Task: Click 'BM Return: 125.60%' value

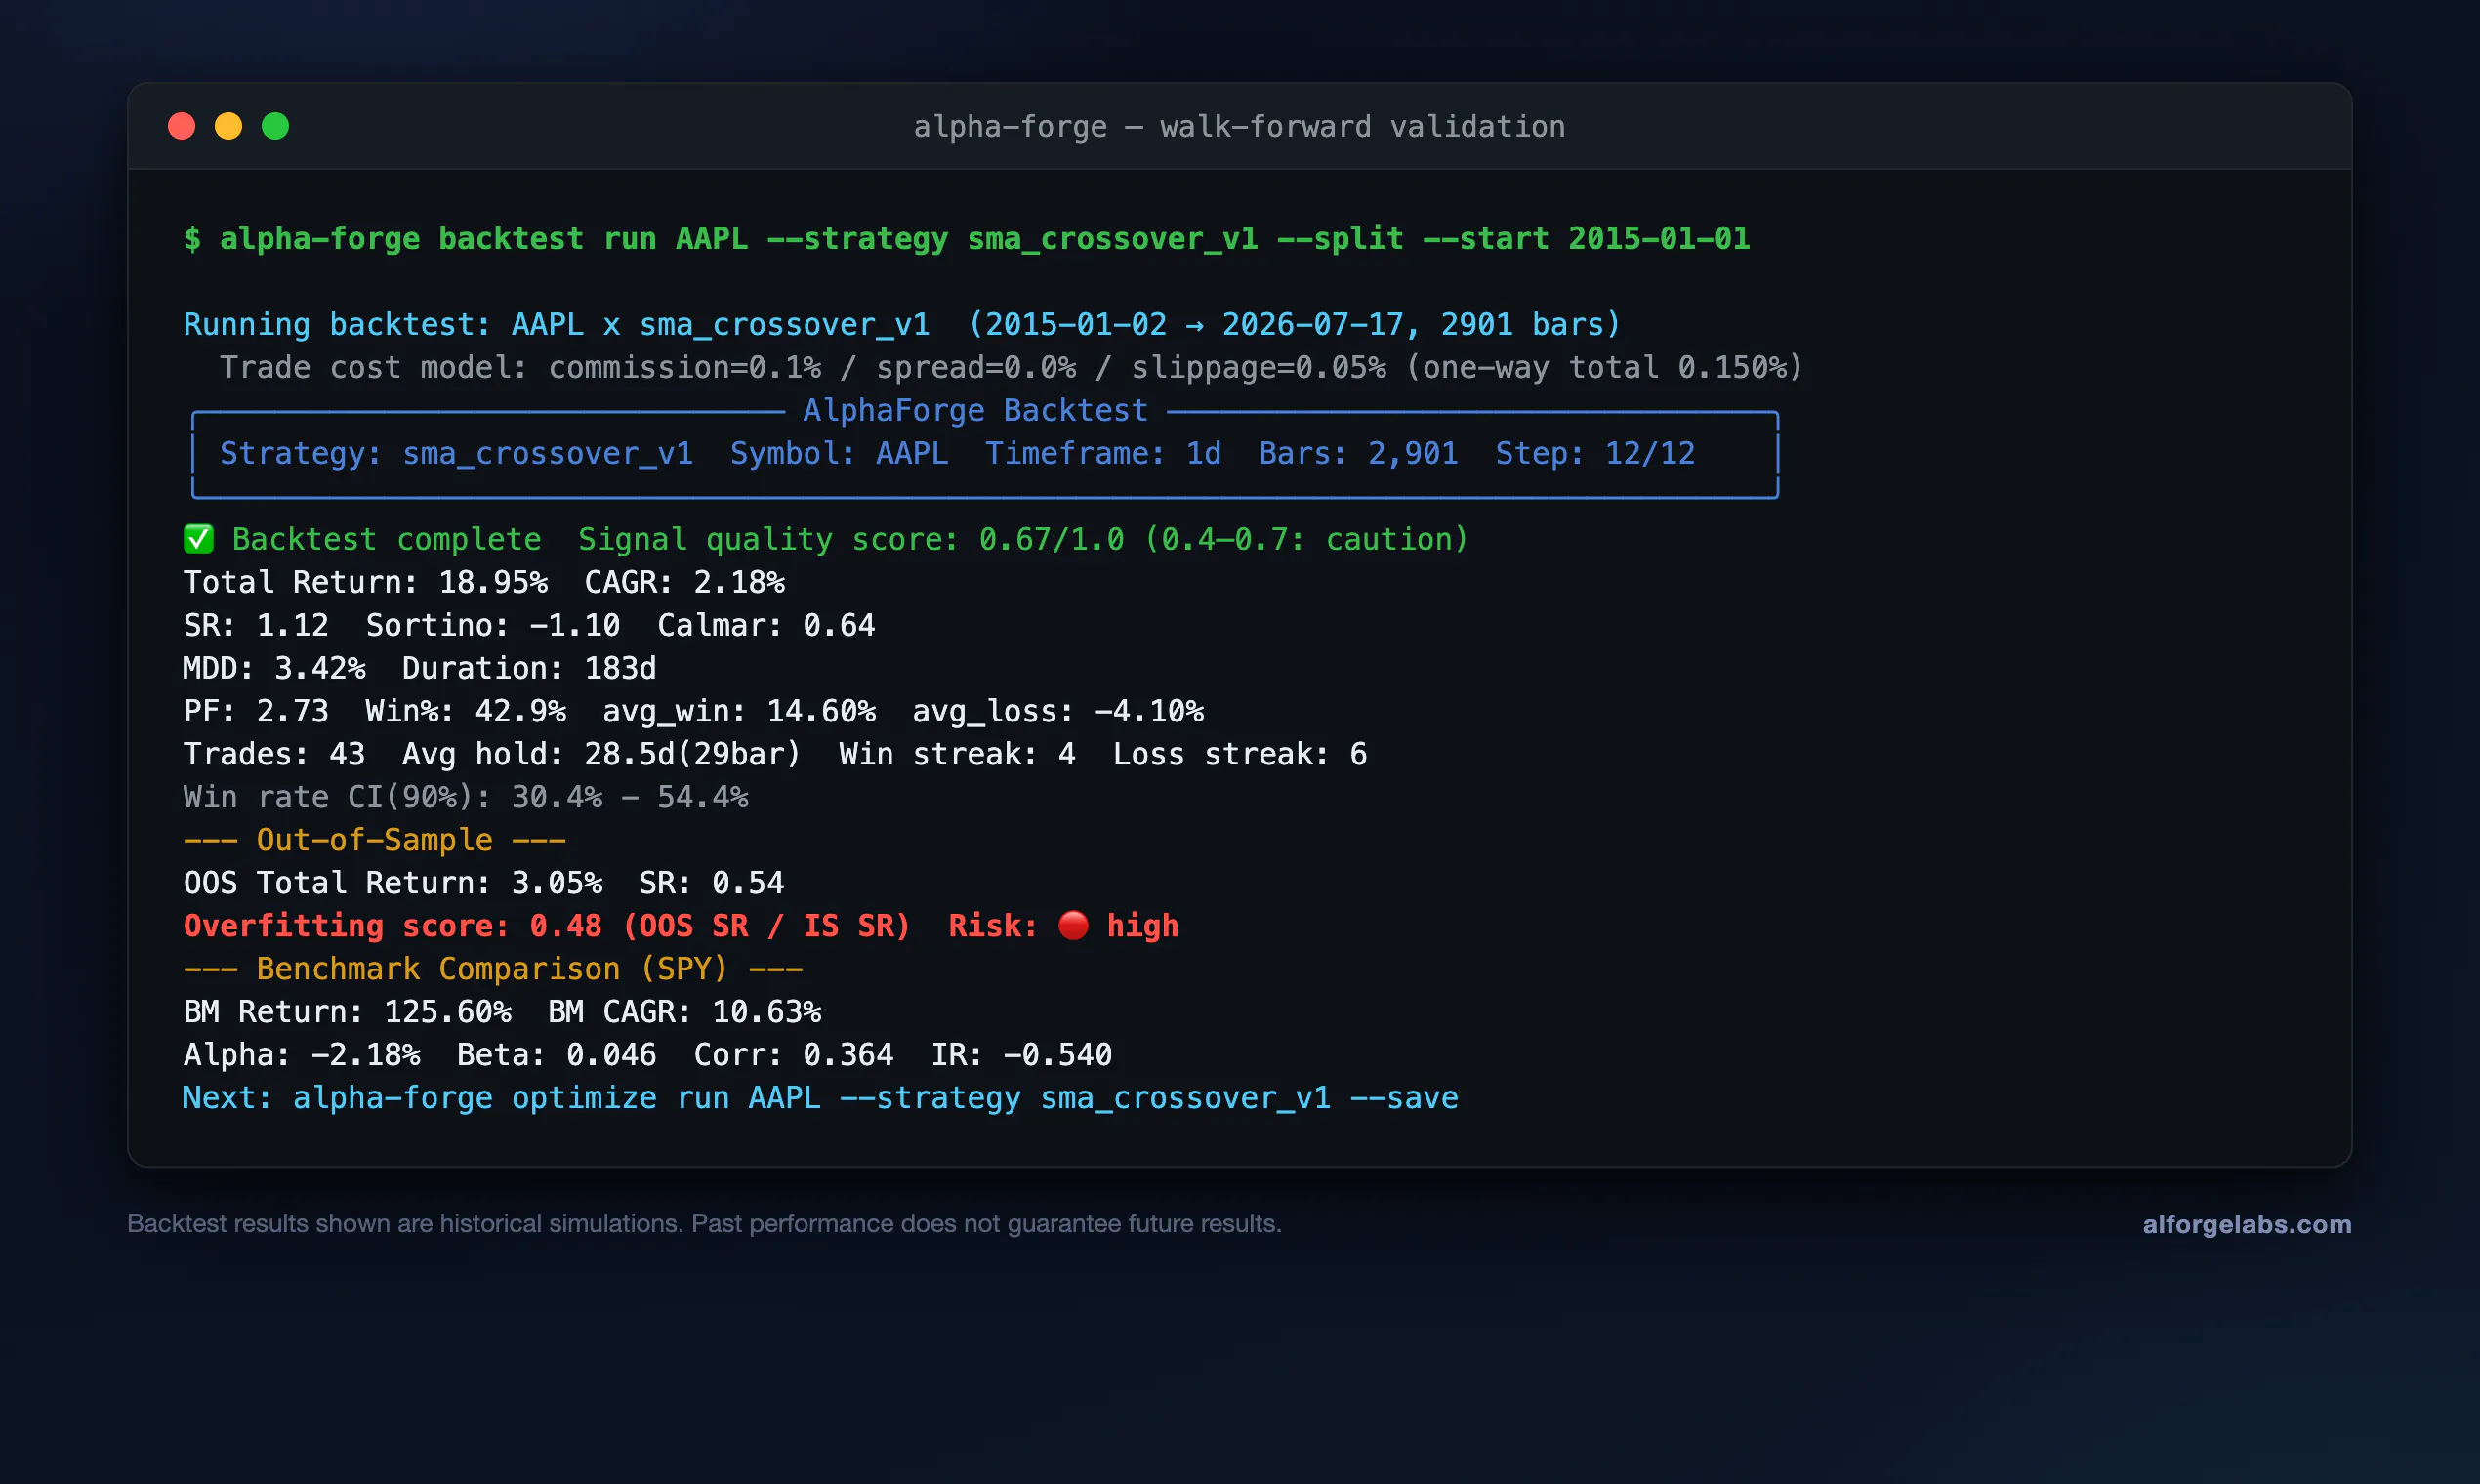Action: click(x=347, y=1012)
